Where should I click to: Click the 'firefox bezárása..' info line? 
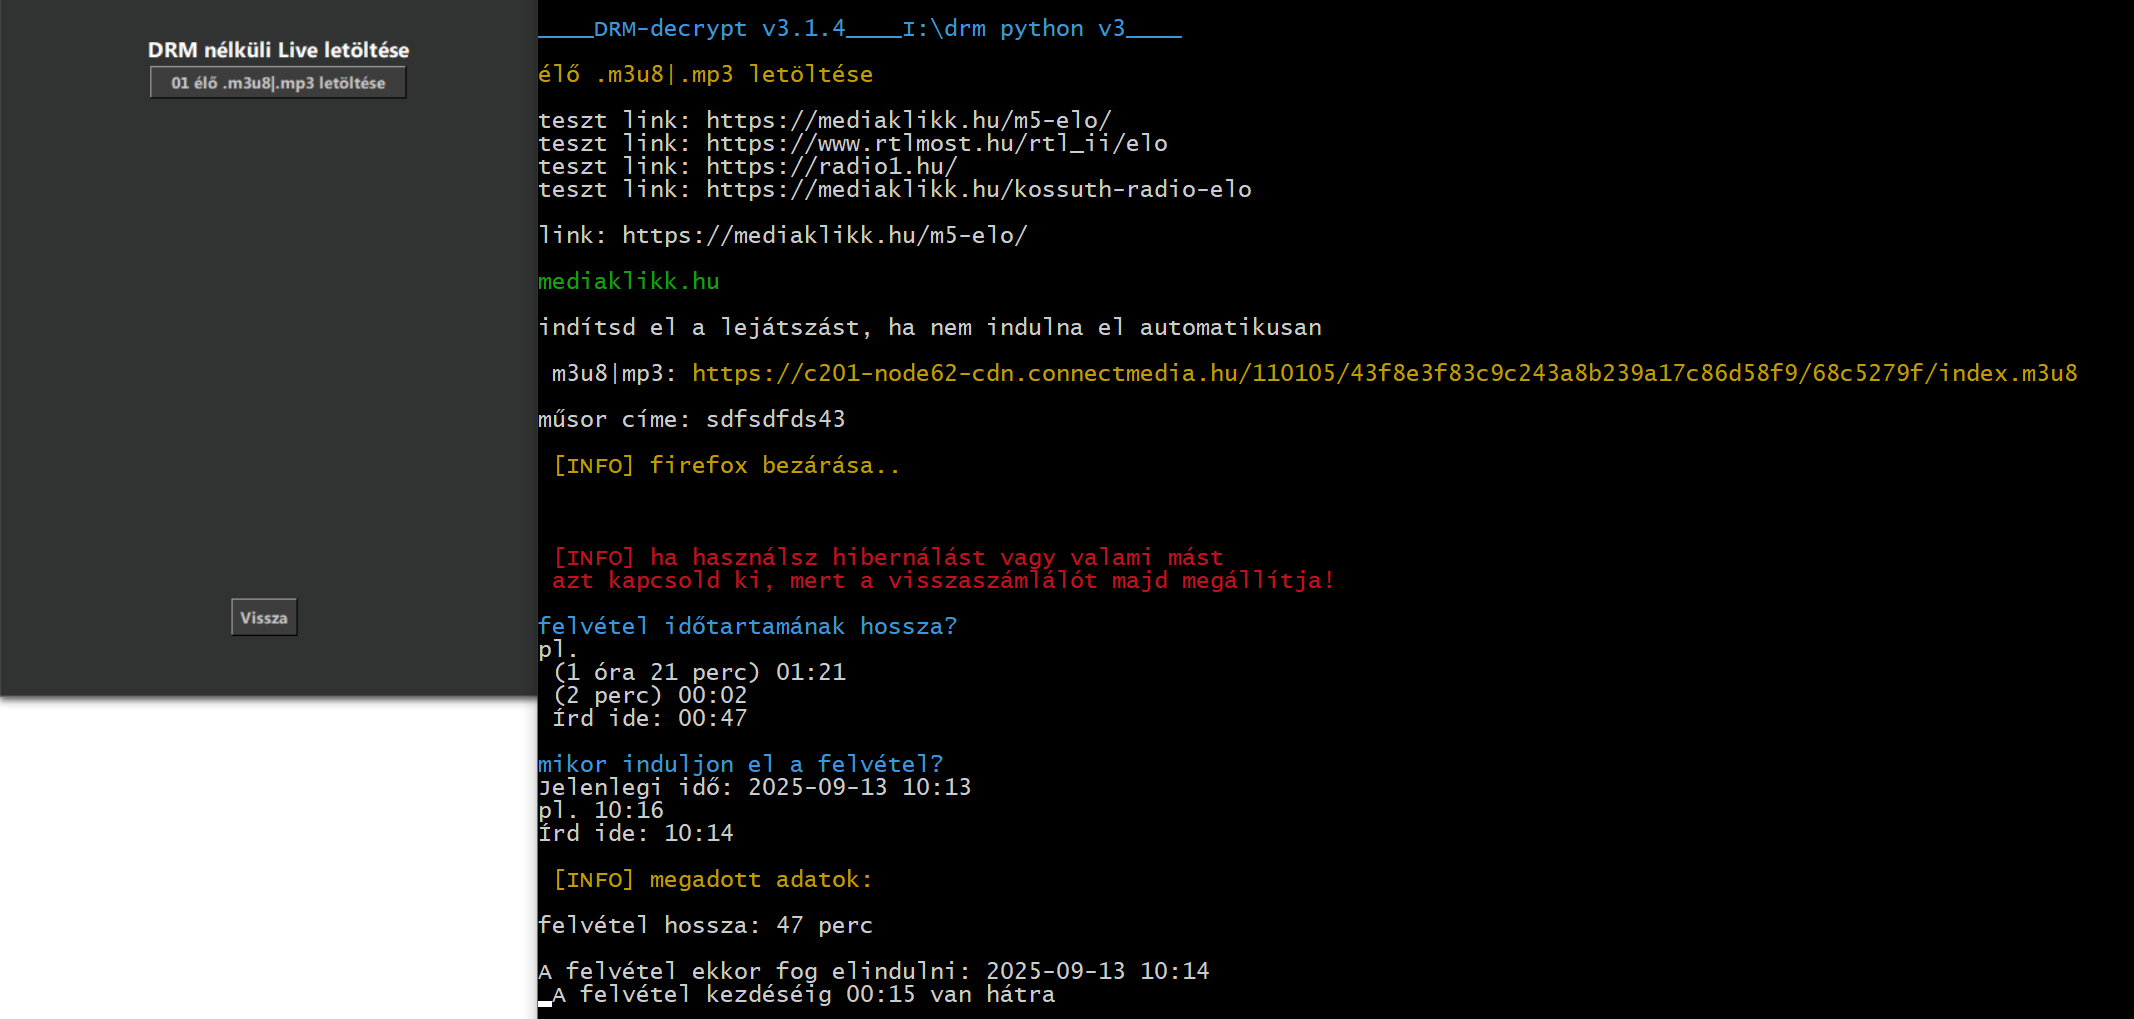[726, 465]
